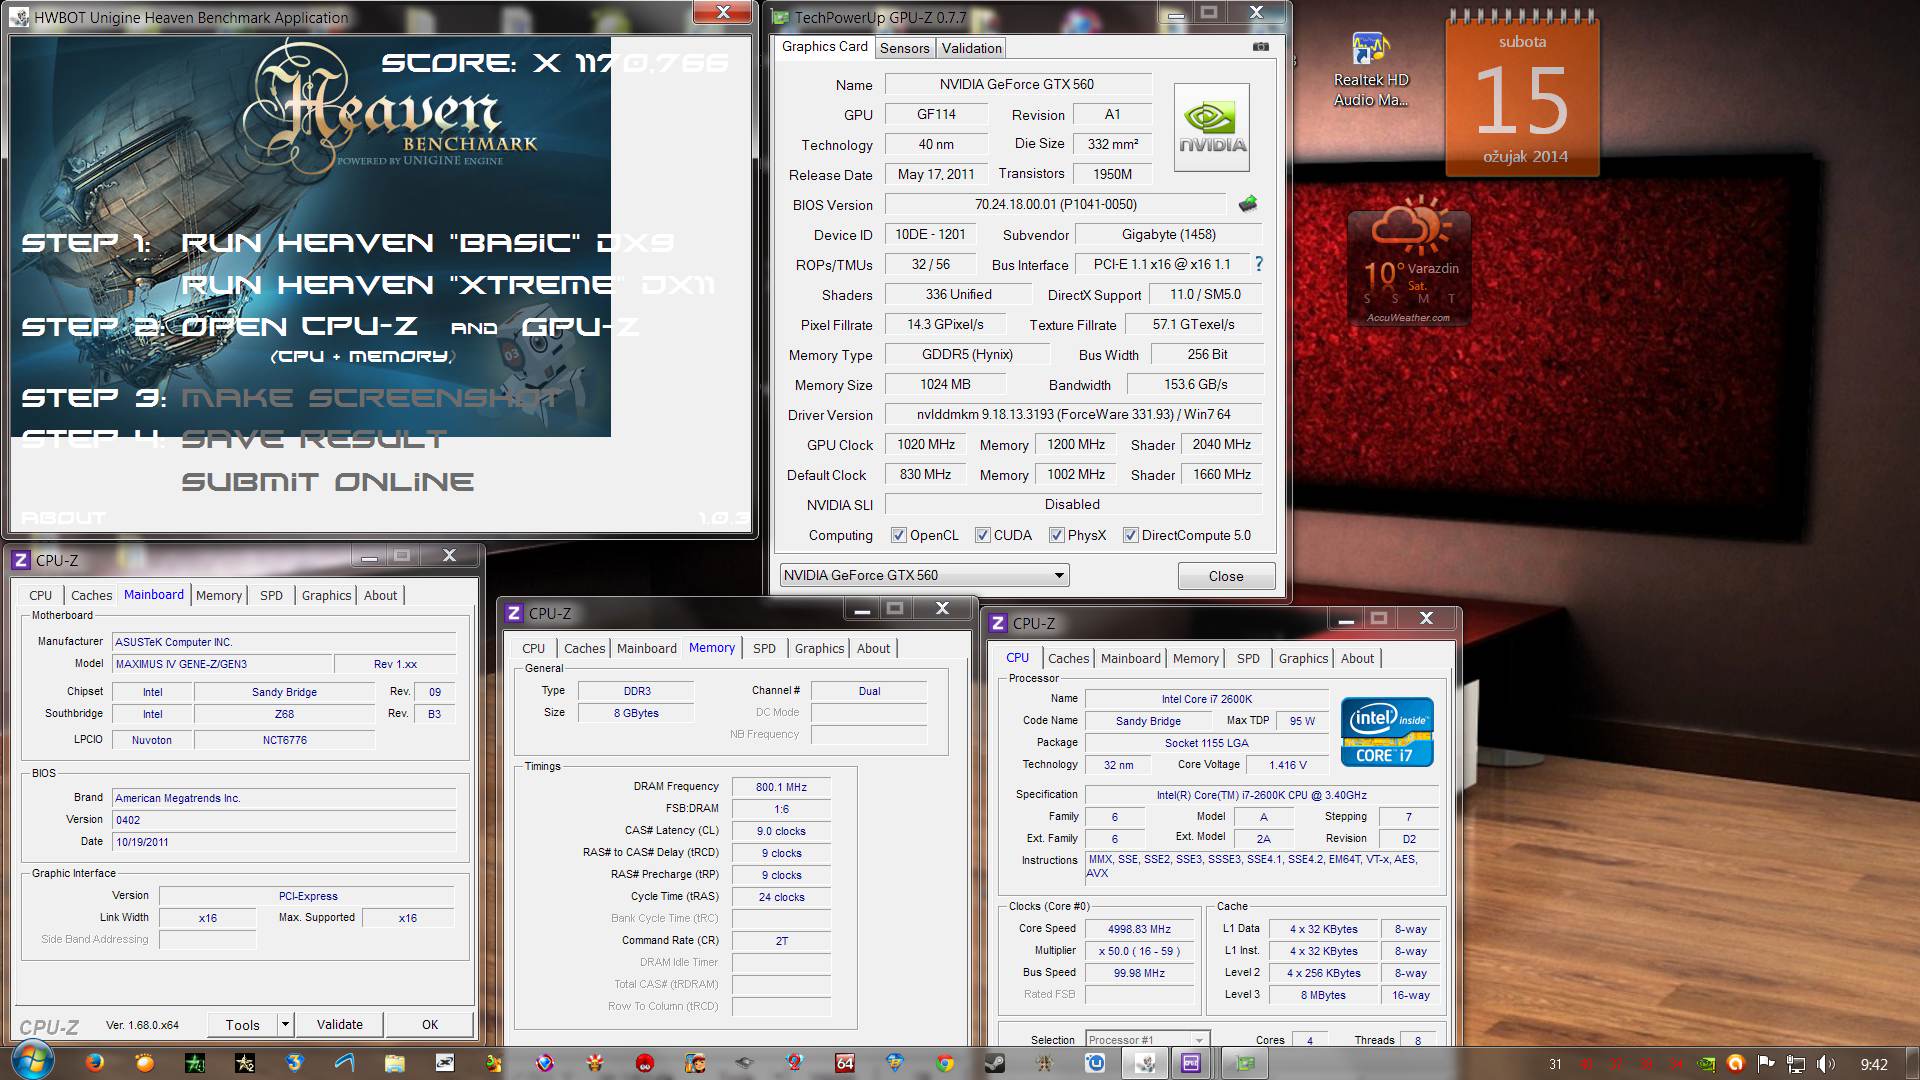Click the Close button in GPU-Z
The height and width of the screenshot is (1080, 1920).
pyautogui.click(x=1226, y=576)
